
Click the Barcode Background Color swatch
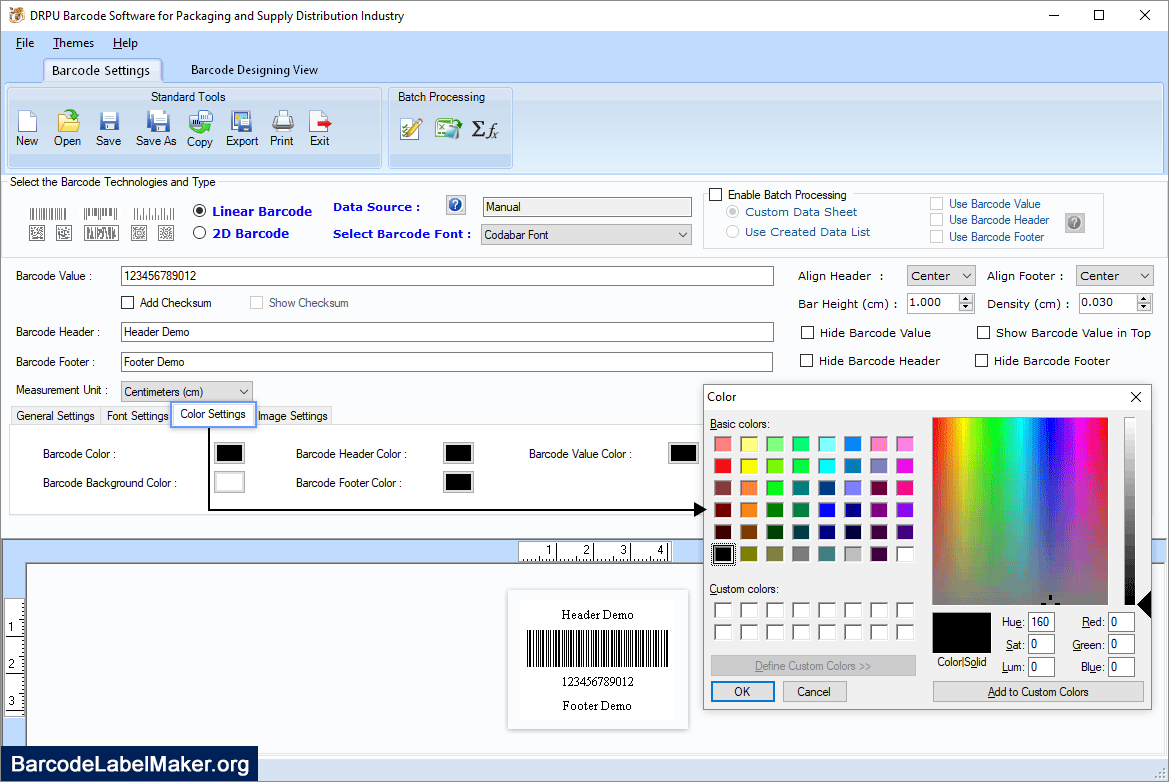(x=229, y=482)
